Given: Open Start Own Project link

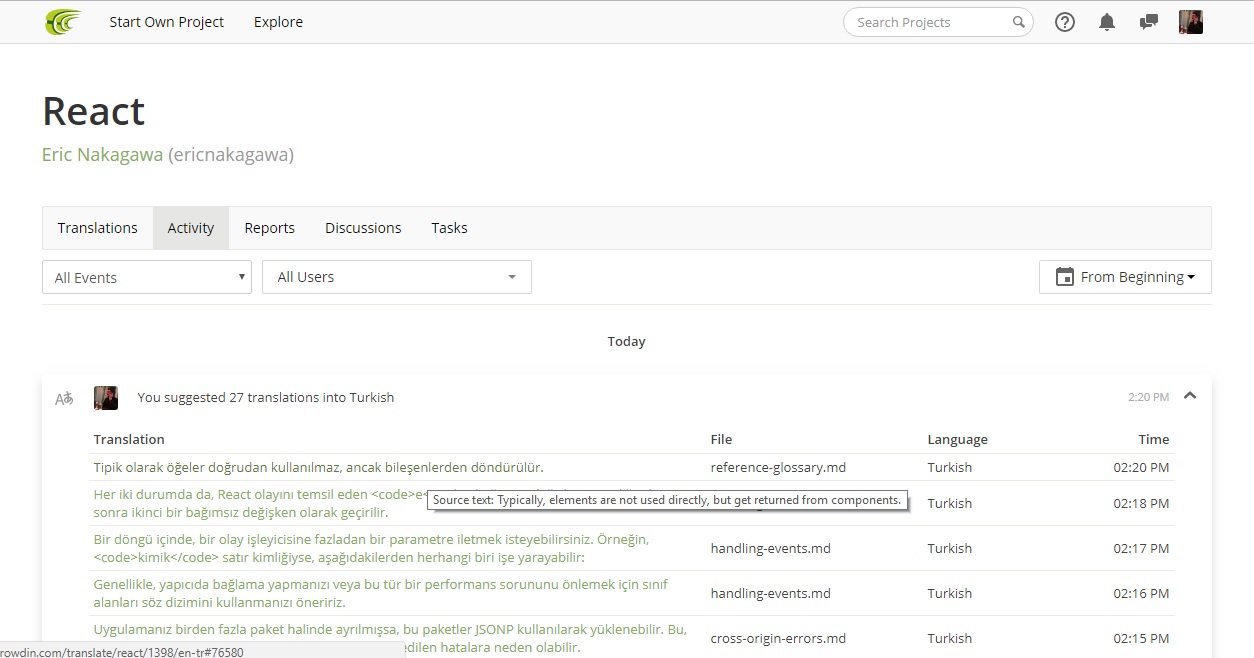Looking at the screenshot, I should pos(167,22).
